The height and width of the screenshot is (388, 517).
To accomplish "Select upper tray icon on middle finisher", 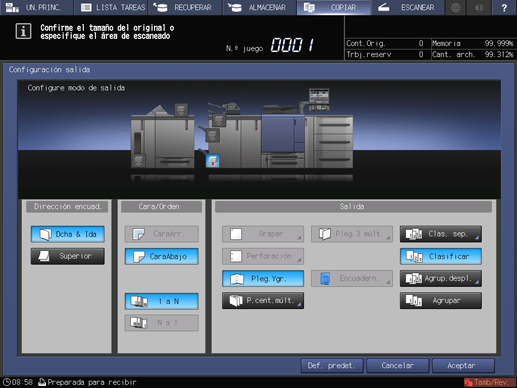I will point(219,120).
